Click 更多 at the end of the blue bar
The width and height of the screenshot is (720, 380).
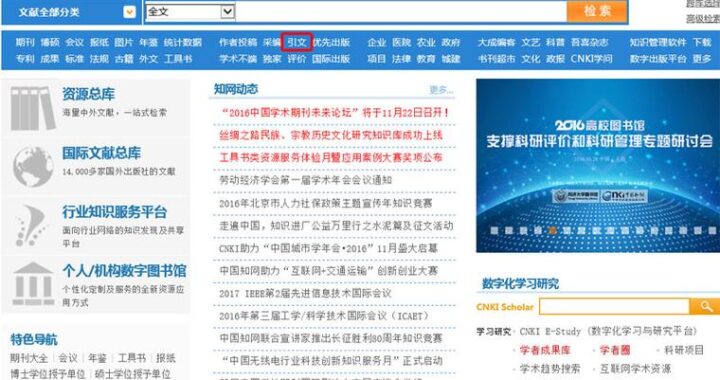pos(702,59)
